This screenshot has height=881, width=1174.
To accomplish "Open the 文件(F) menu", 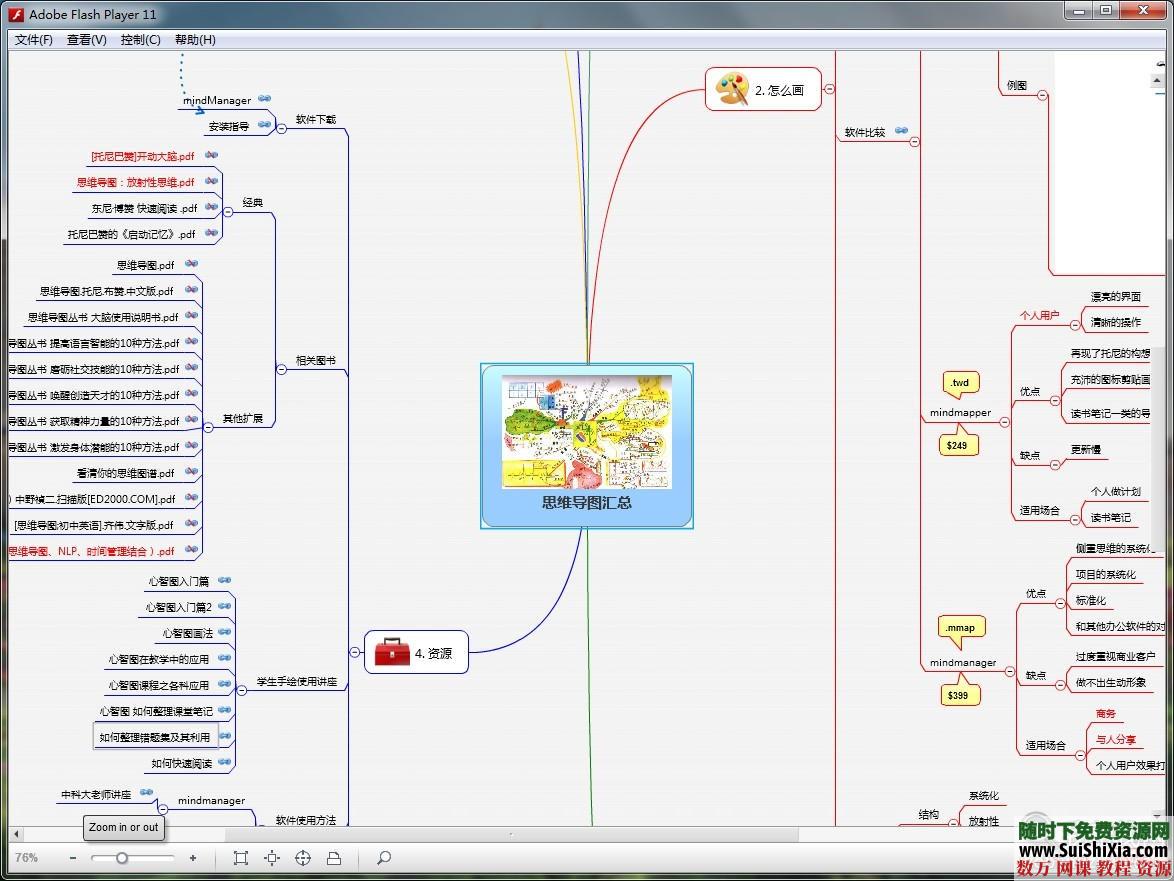I will pyautogui.click(x=34, y=40).
